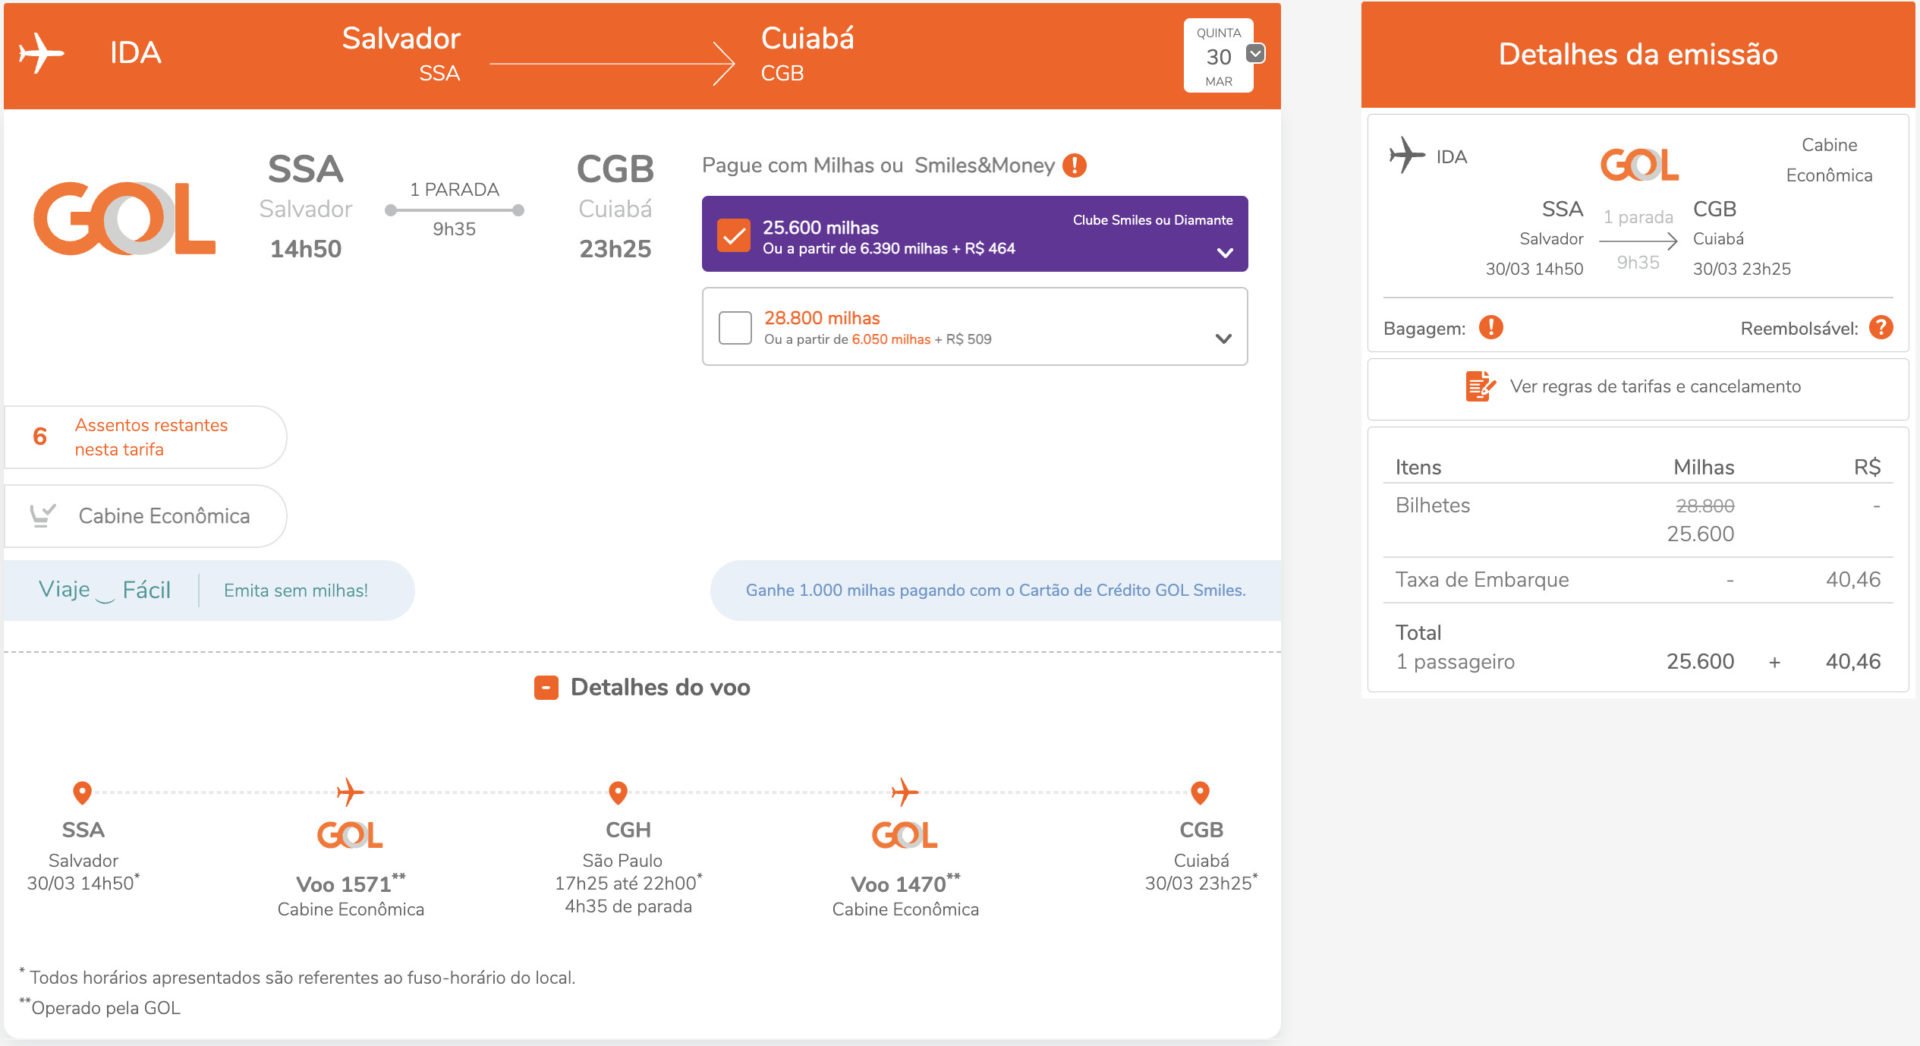1920x1046 pixels.
Task: Uncheck the 25.600 milhas fare checkbox
Action: coord(734,235)
